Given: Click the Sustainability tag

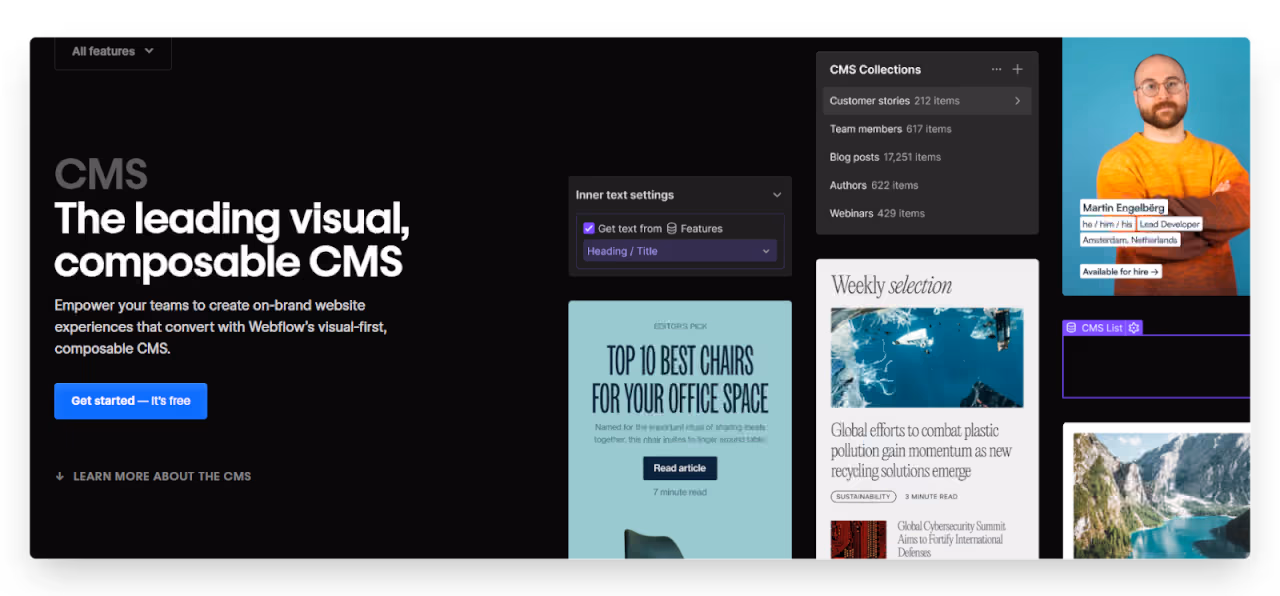Looking at the screenshot, I should coord(863,497).
